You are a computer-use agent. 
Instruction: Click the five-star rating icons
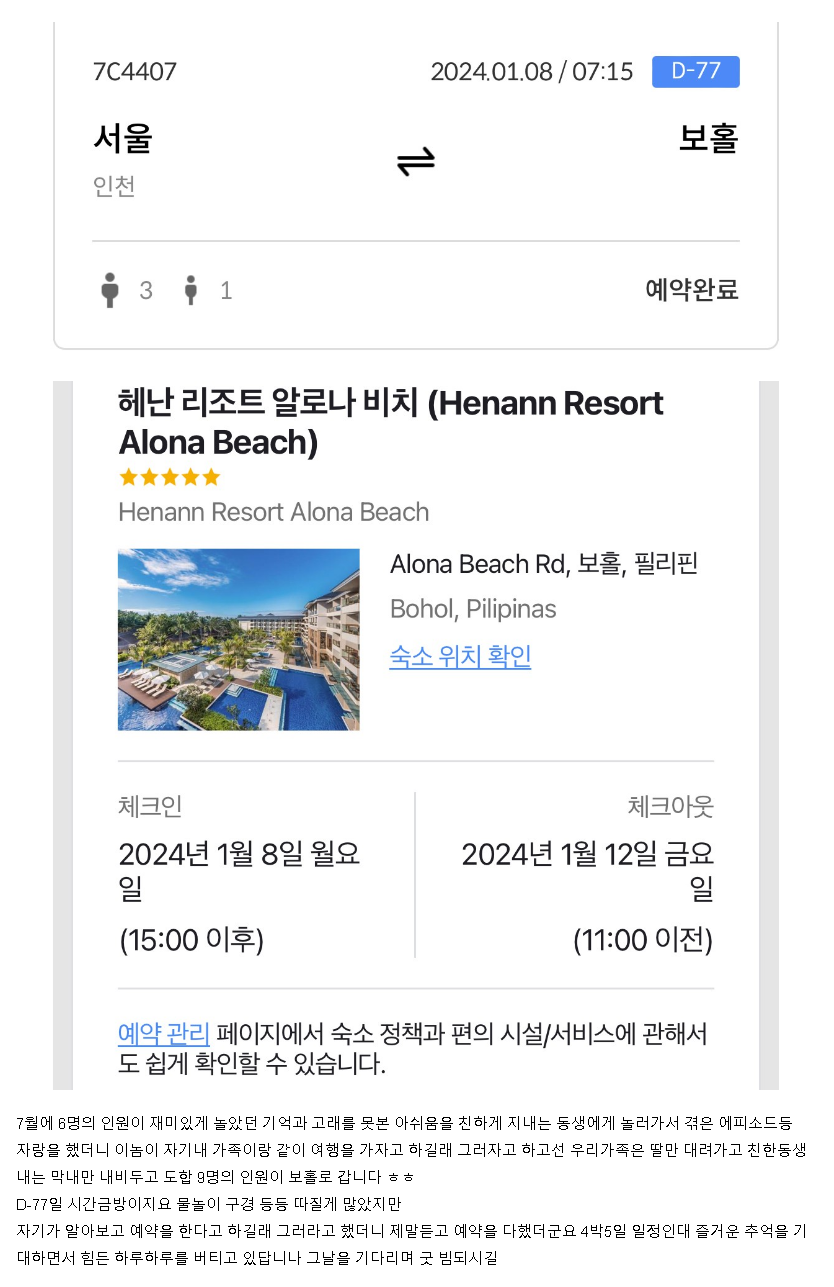click(169, 477)
